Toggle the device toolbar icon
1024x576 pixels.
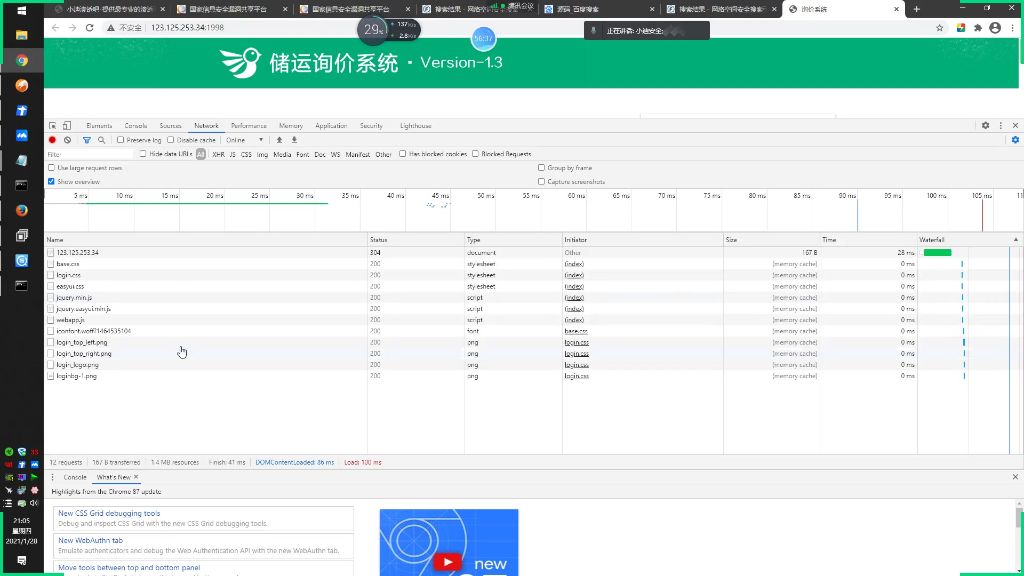tap(67, 125)
